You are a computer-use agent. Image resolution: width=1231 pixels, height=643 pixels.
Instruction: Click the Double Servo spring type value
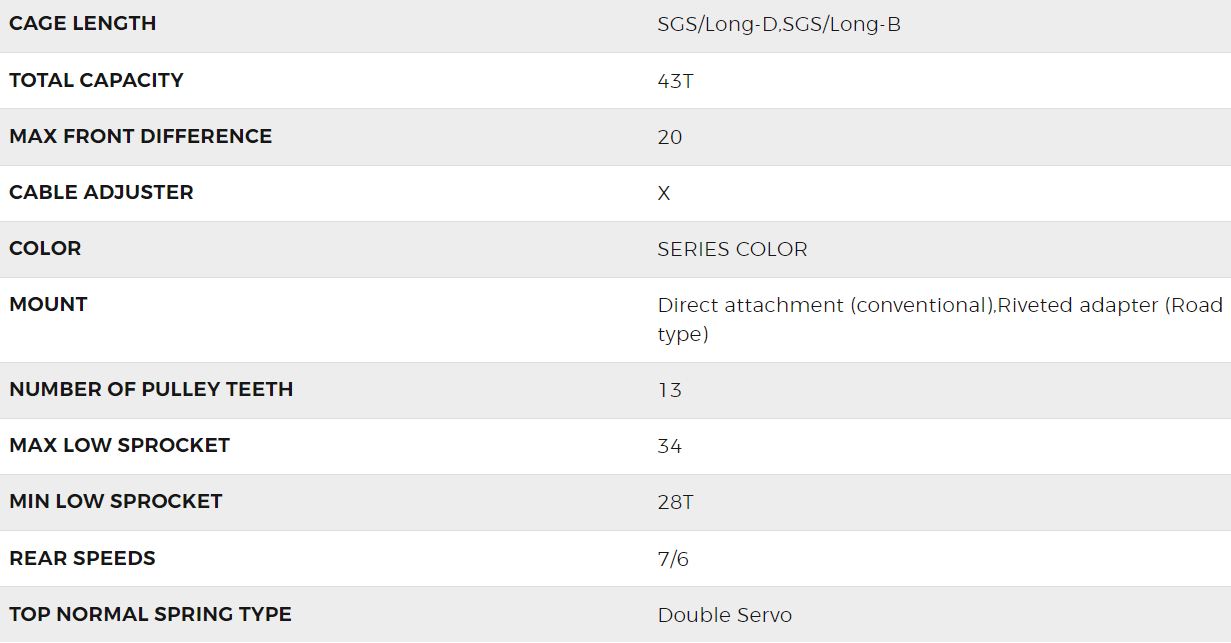coord(725,615)
